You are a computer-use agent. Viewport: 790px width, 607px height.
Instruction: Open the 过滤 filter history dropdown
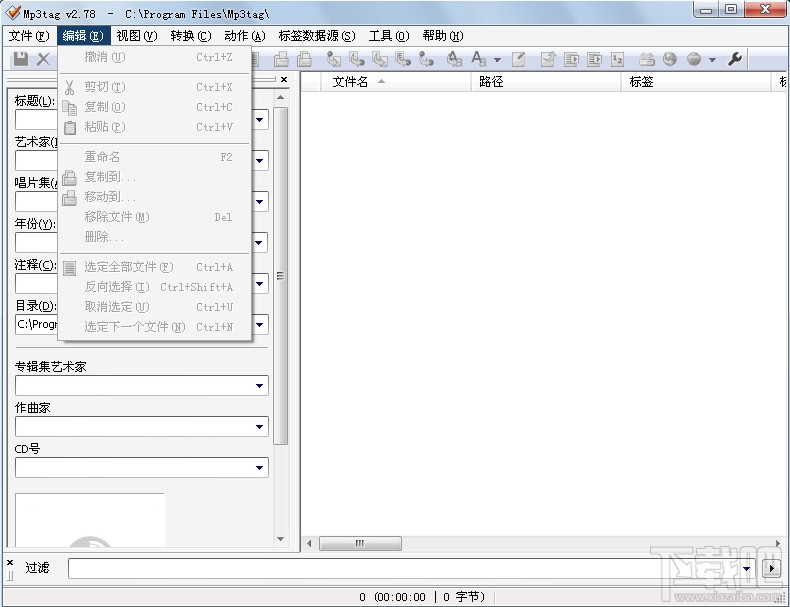pos(747,569)
